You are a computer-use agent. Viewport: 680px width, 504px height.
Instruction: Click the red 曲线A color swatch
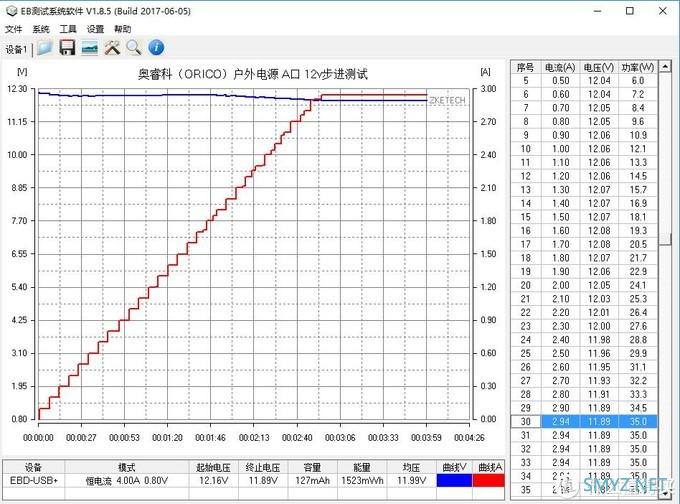489,480
